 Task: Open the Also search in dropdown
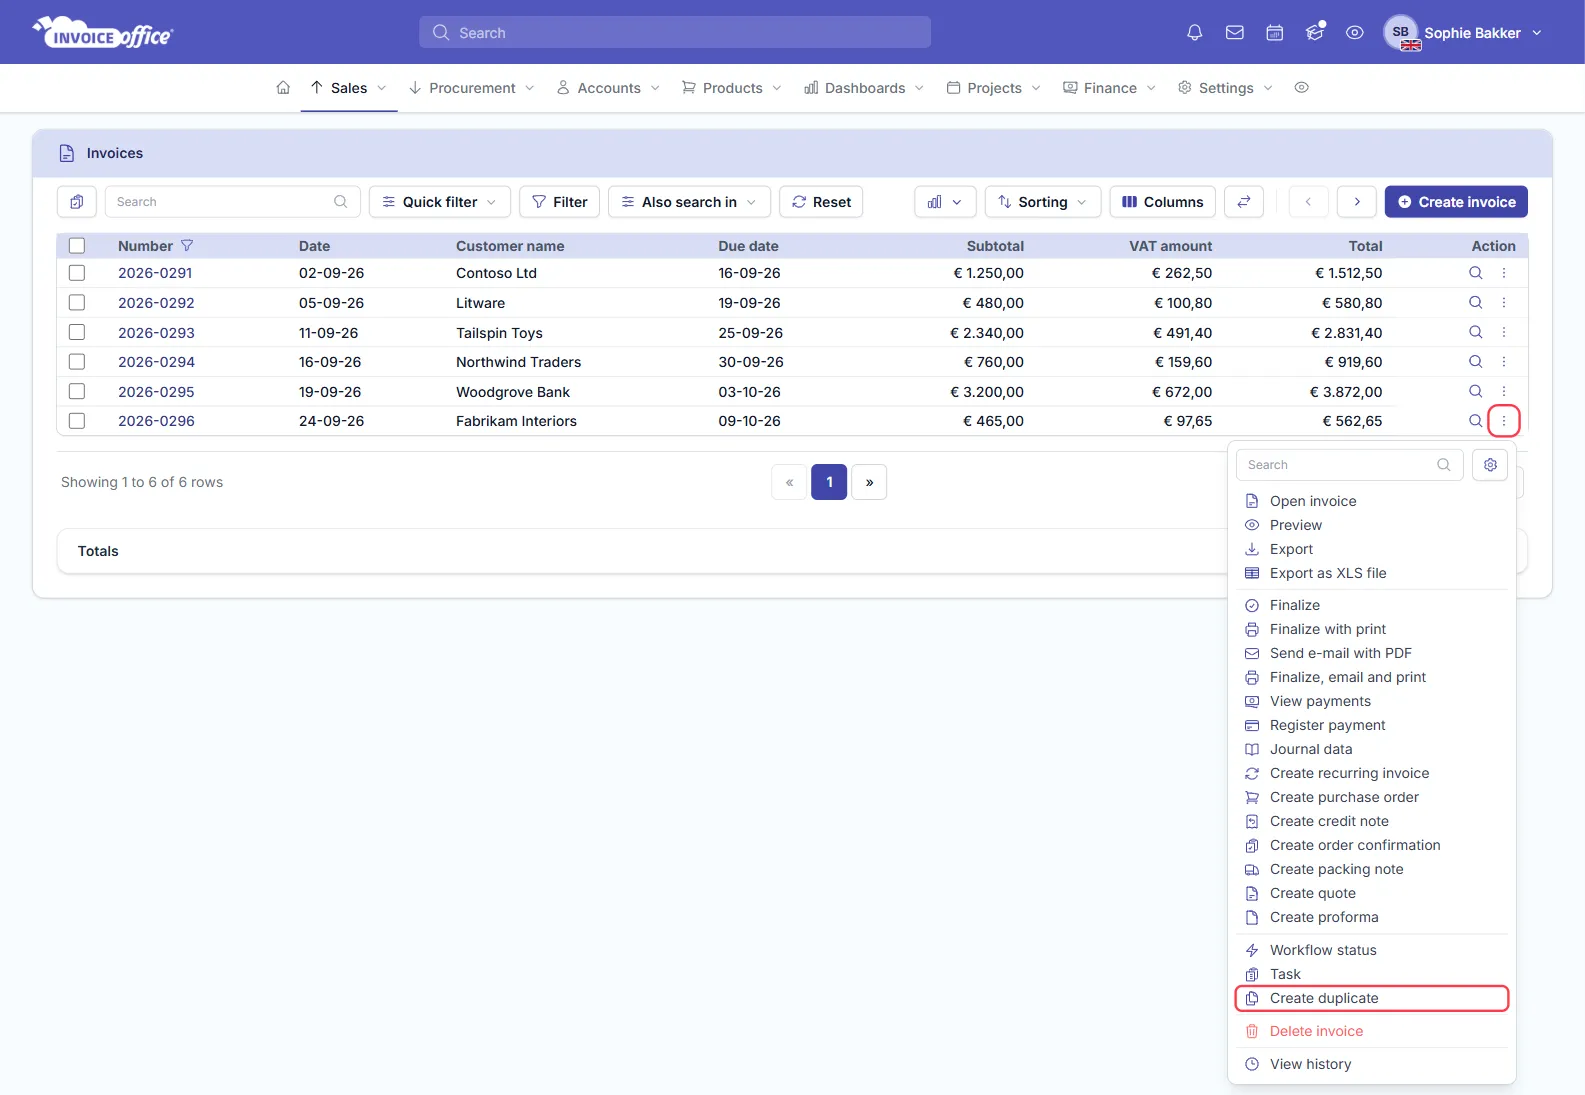689,202
